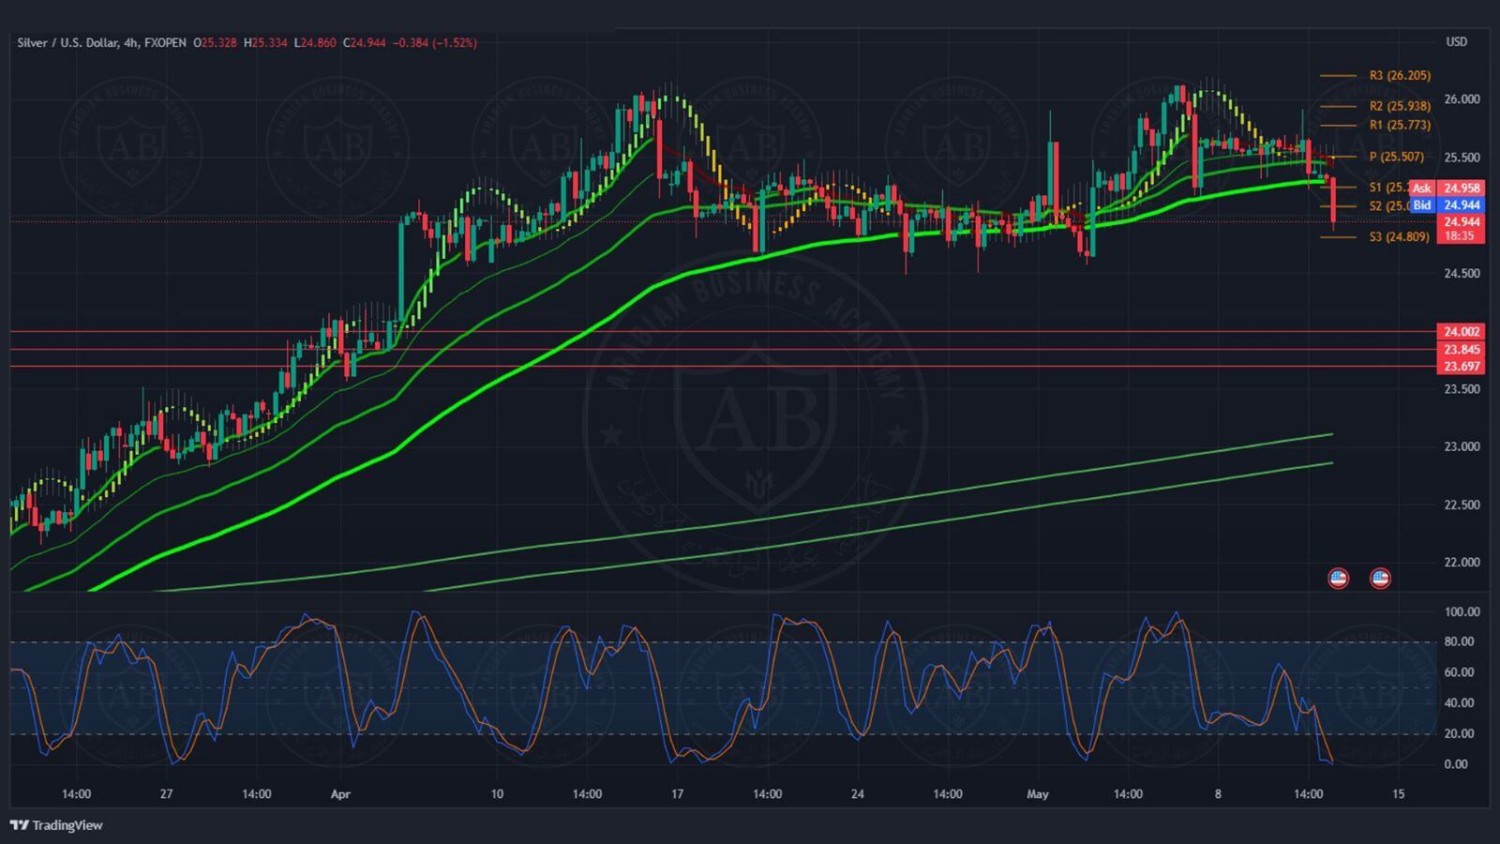Click the Apr label on time axis

coord(340,794)
